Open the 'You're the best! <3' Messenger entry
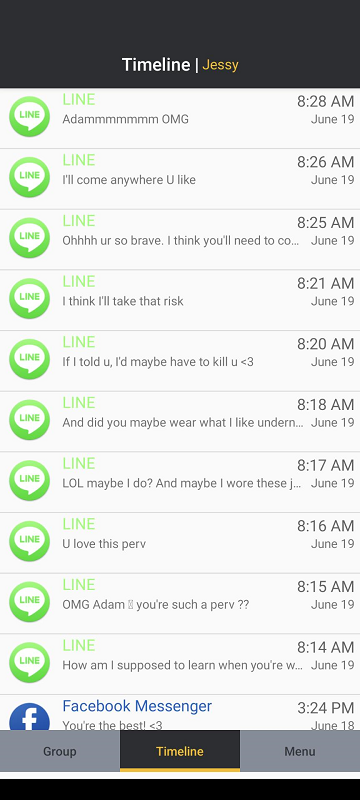The height and width of the screenshot is (800, 360). click(180, 713)
